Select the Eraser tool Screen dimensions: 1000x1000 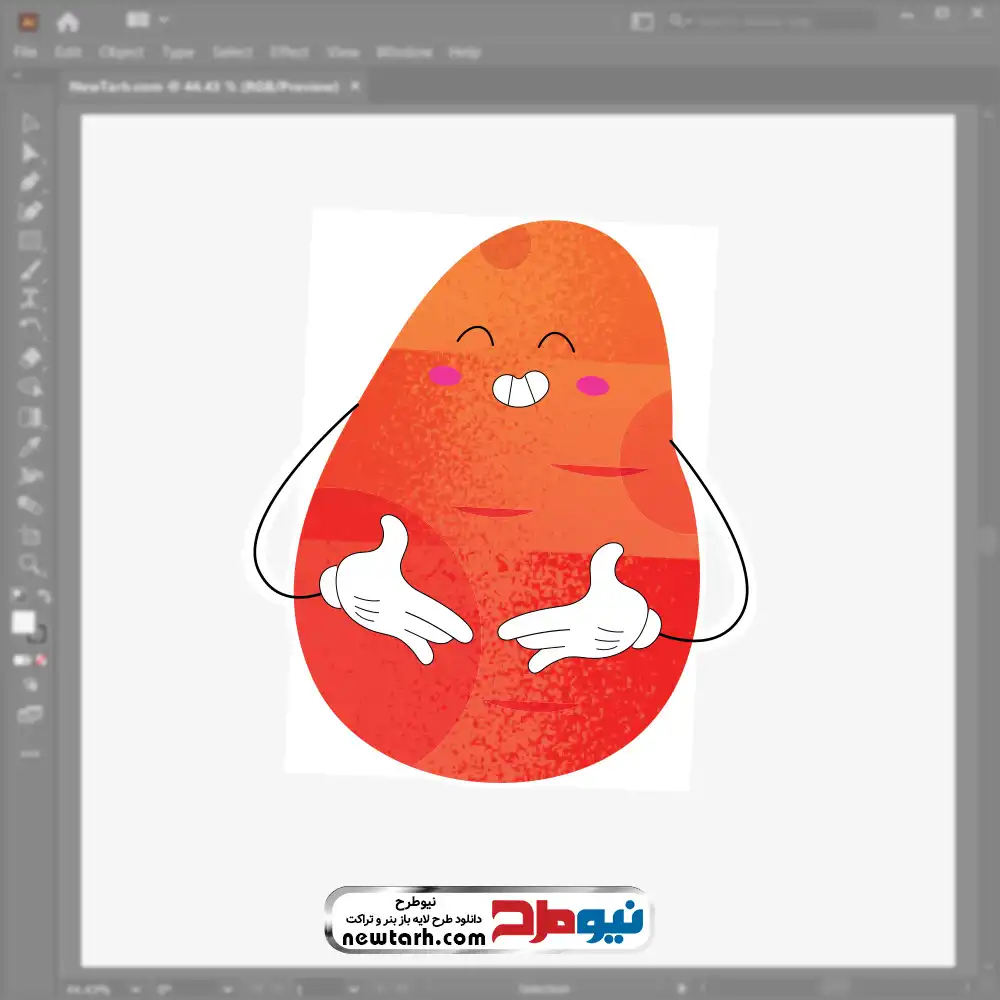point(30,357)
